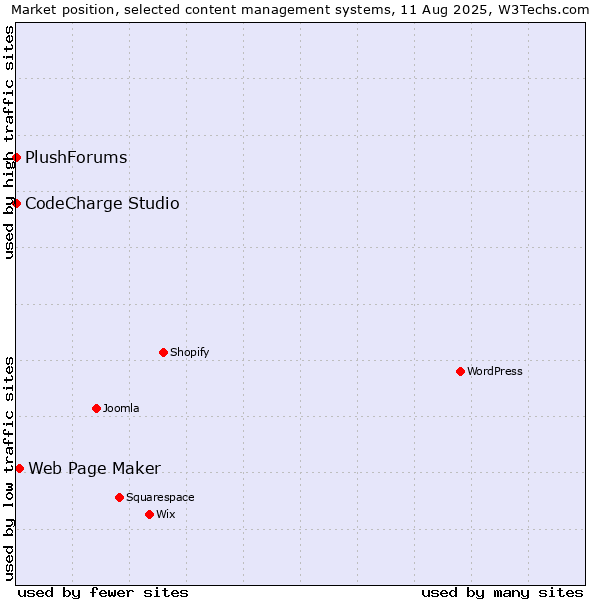Click the 'used by fewer sites' axis label
The height and width of the screenshot is (600, 600).
click(x=103, y=593)
